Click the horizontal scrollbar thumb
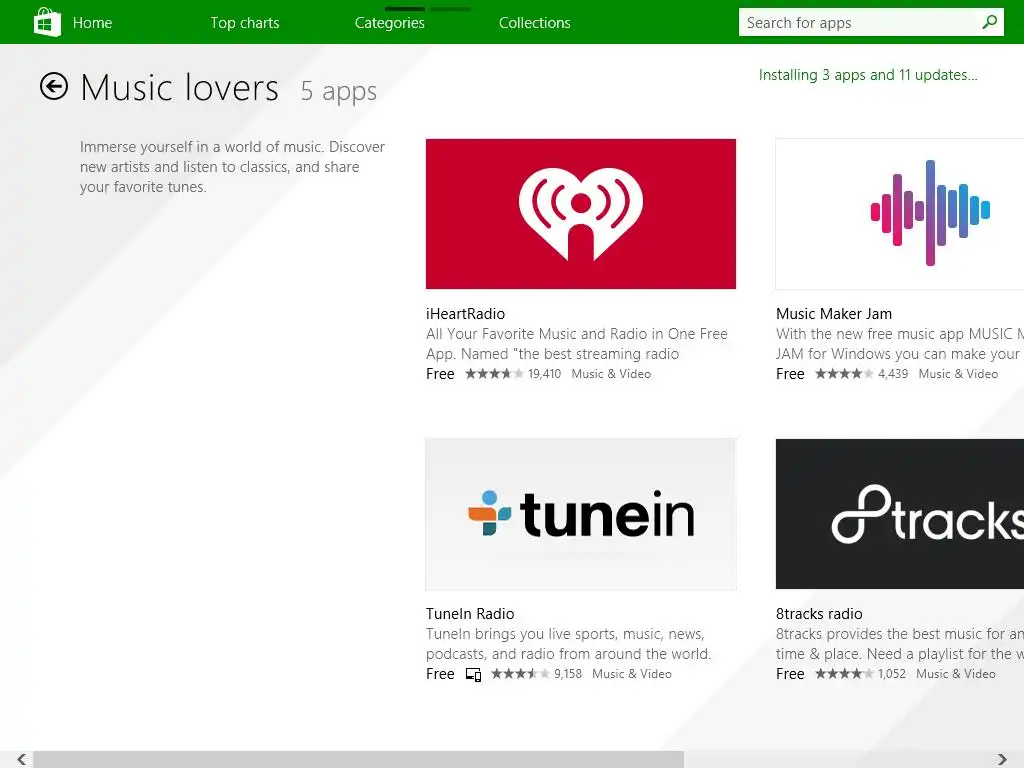 coord(359,760)
